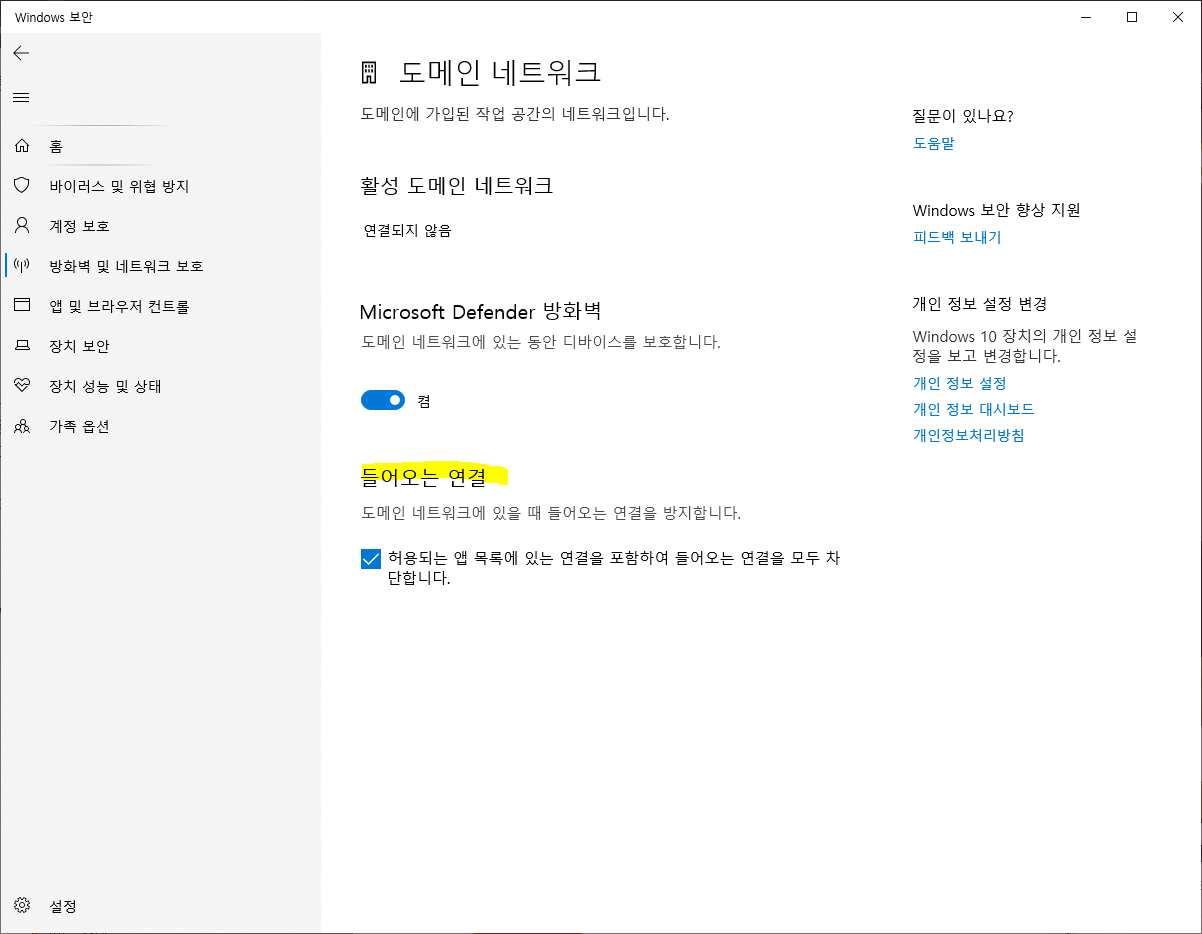This screenshot has width=1202, height=934.
Task: Click the shield icon for virus protection
Action: coord(22,186)
